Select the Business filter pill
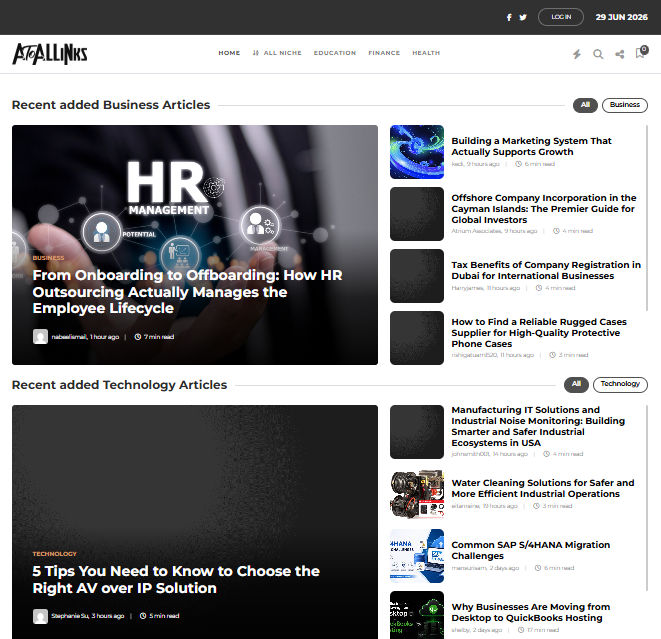The image size is (661, 639). pyautogui.click(x=625, y=105)
